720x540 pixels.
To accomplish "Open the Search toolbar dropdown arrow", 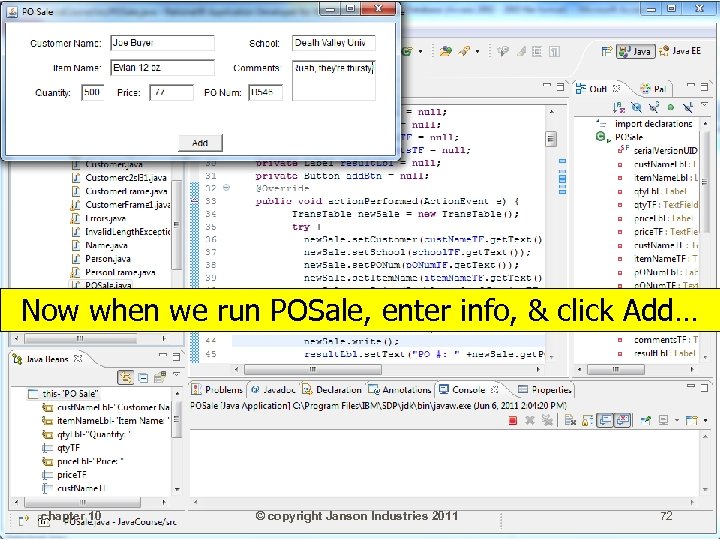I will click(x=478, y=51).
